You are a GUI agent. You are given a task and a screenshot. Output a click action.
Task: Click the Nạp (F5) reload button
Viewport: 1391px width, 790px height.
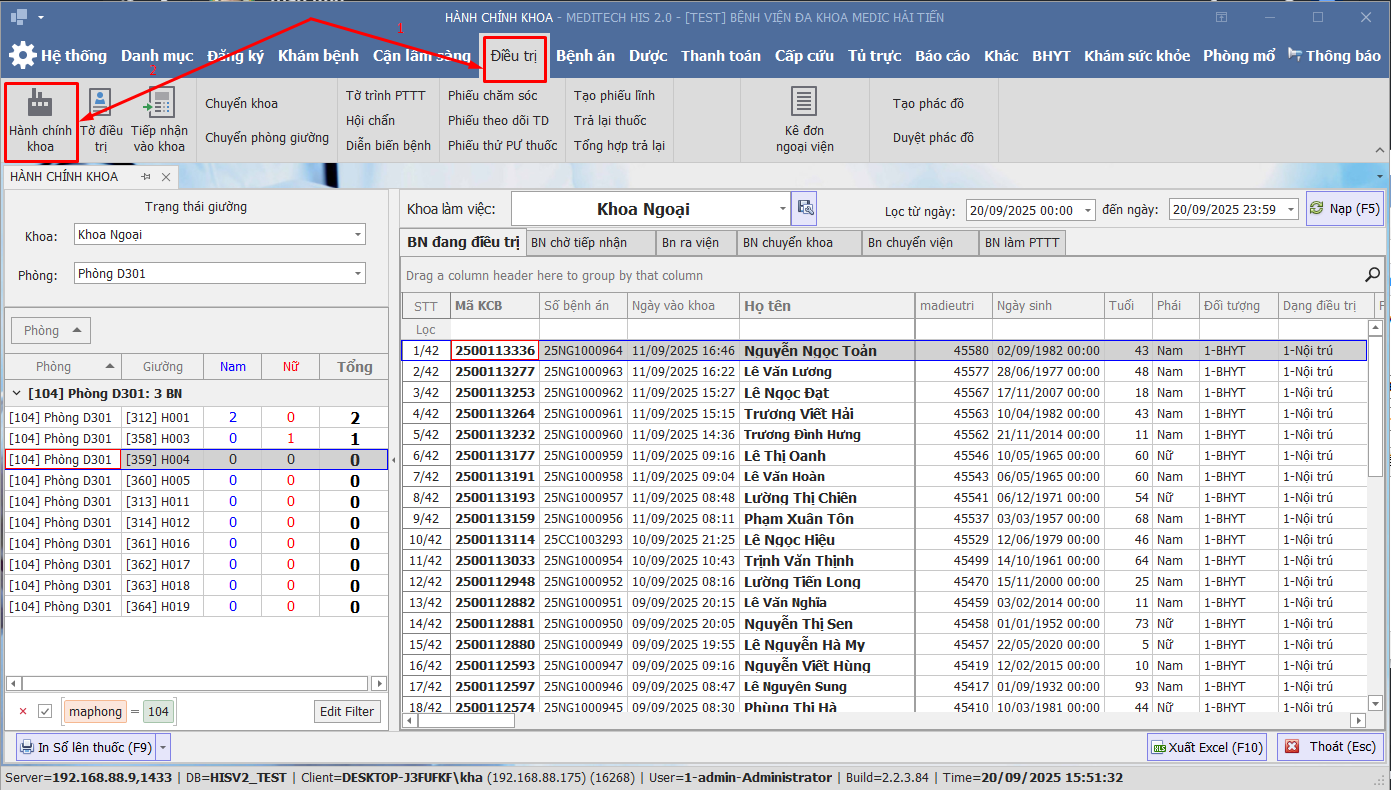click(x=1344, y=209)
